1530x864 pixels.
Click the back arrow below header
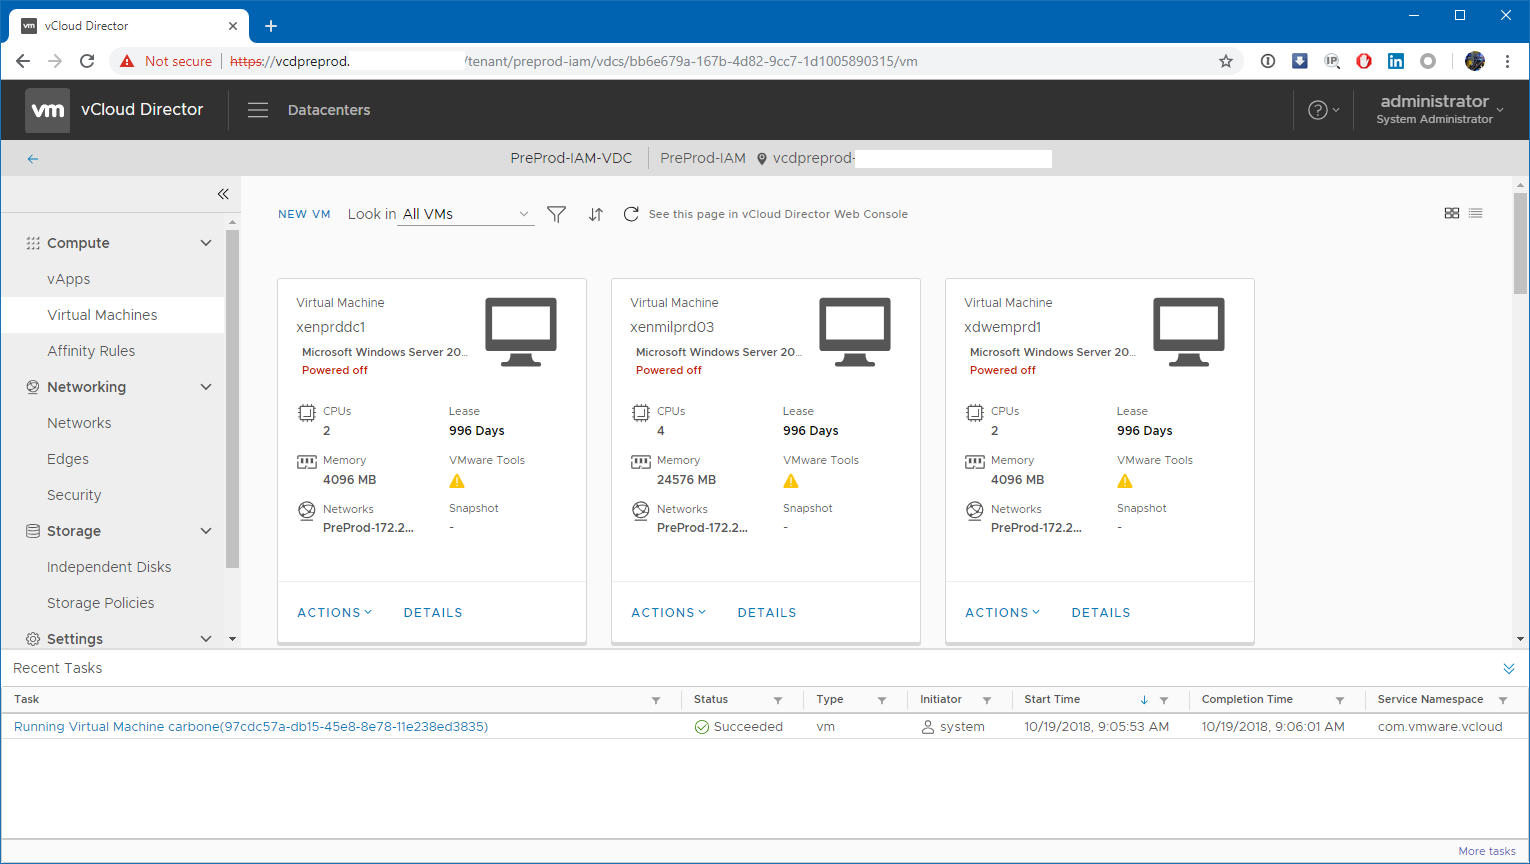tap(33, 159)
